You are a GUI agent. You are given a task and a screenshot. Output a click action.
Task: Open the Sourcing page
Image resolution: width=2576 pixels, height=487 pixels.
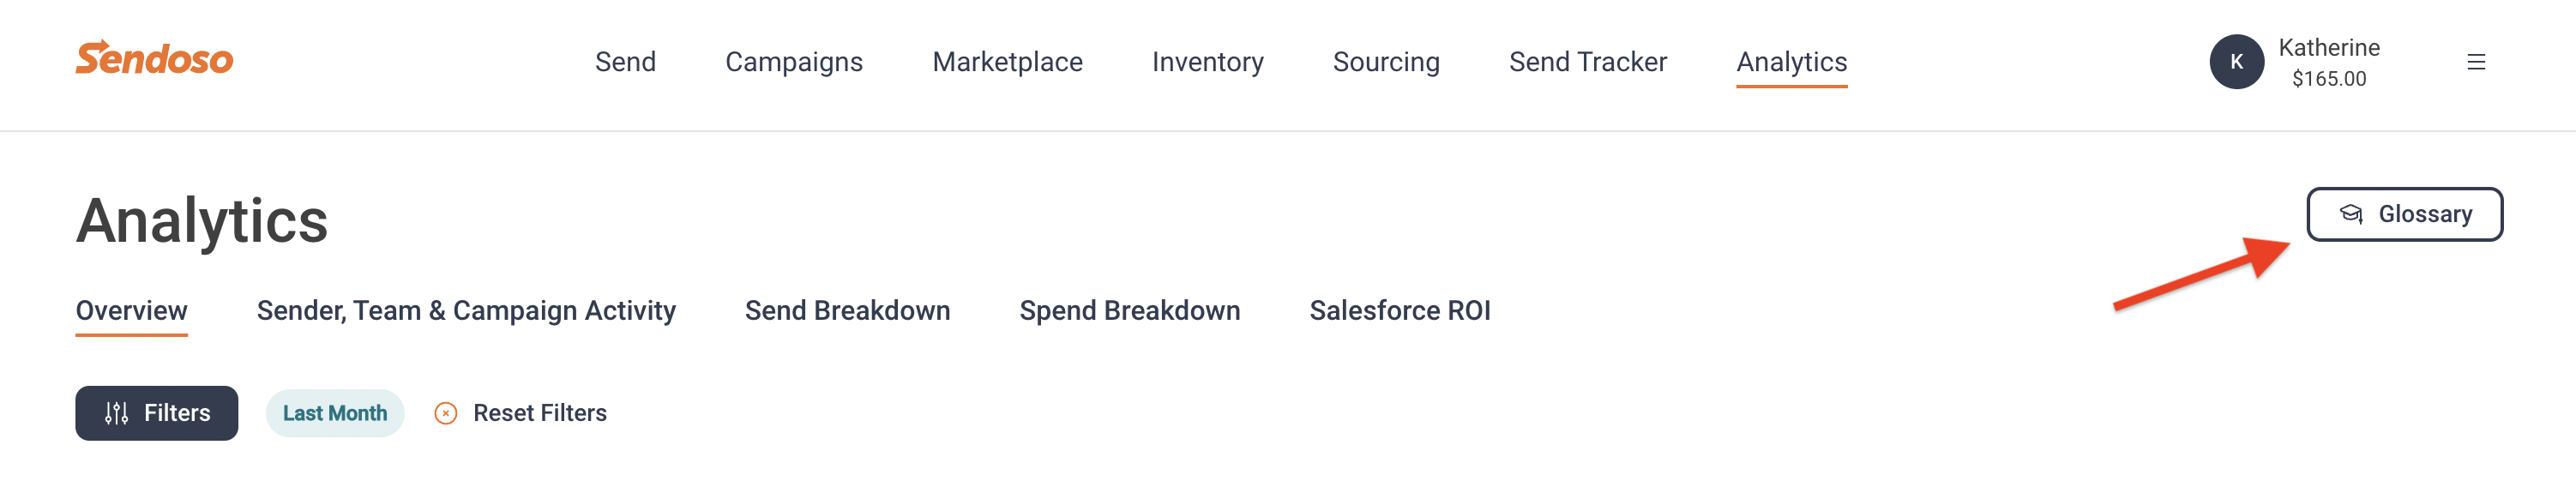(1386, 62)
